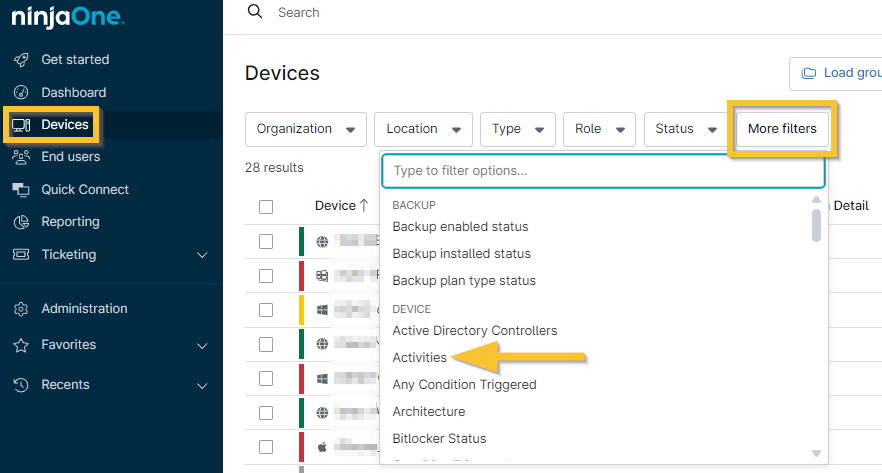Select Backup installed status filter
This screenshot has height=473, width=882.
(x=462, y=254)
